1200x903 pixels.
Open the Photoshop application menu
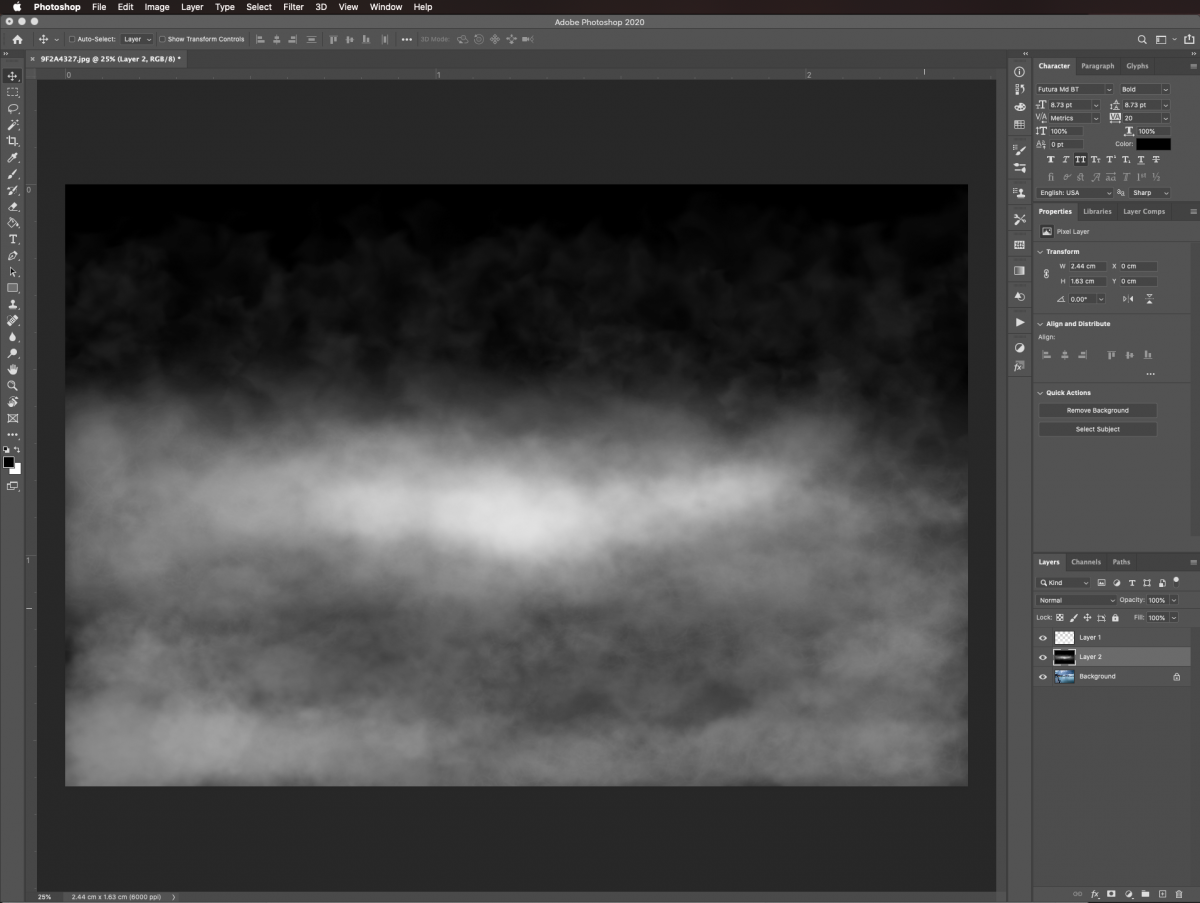click(x=57, y=7)
